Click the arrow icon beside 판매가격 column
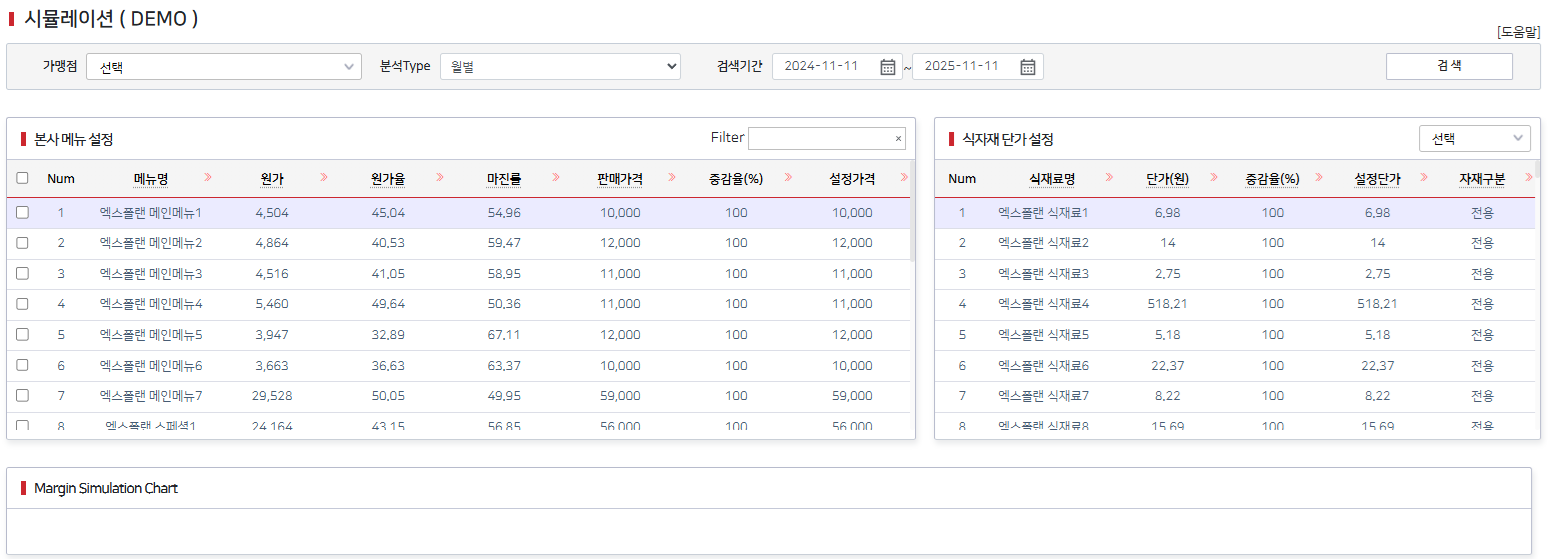This screenshot has width=1550, height=559. [672, 178]
